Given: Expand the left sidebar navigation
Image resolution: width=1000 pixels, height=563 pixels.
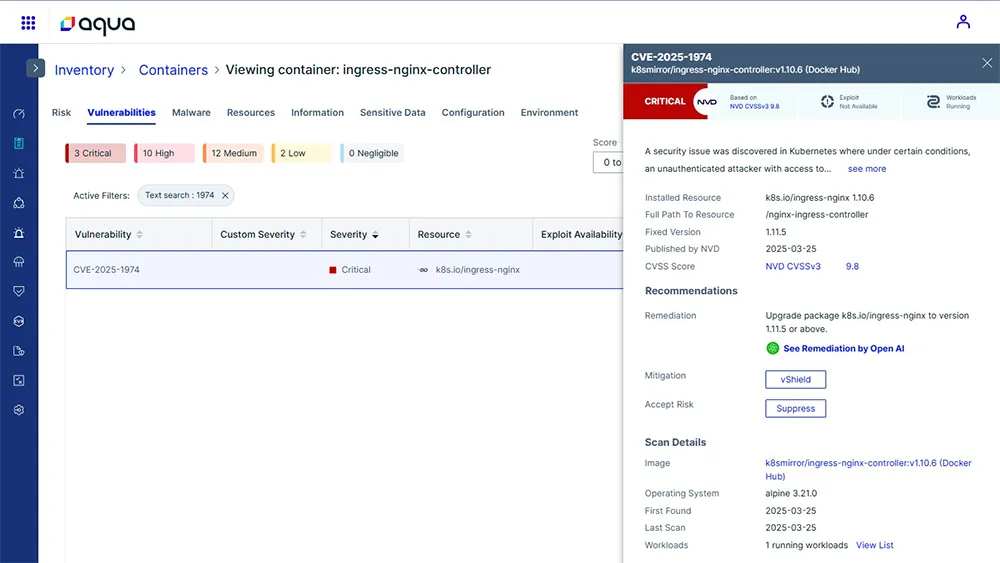Looking at the screenshot, I should point(36,68).
